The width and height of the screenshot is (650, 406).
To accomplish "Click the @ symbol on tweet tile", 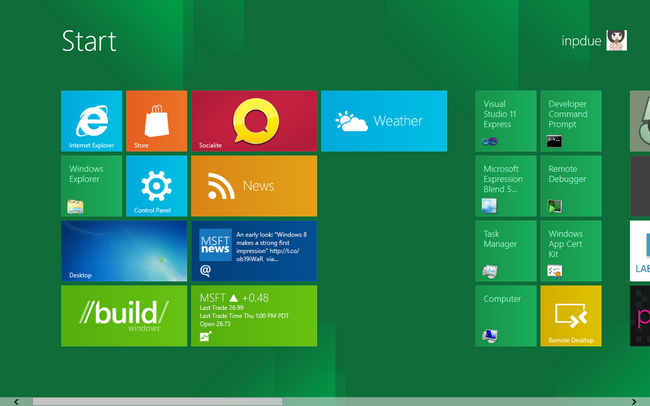I will (x=205, y=270).
